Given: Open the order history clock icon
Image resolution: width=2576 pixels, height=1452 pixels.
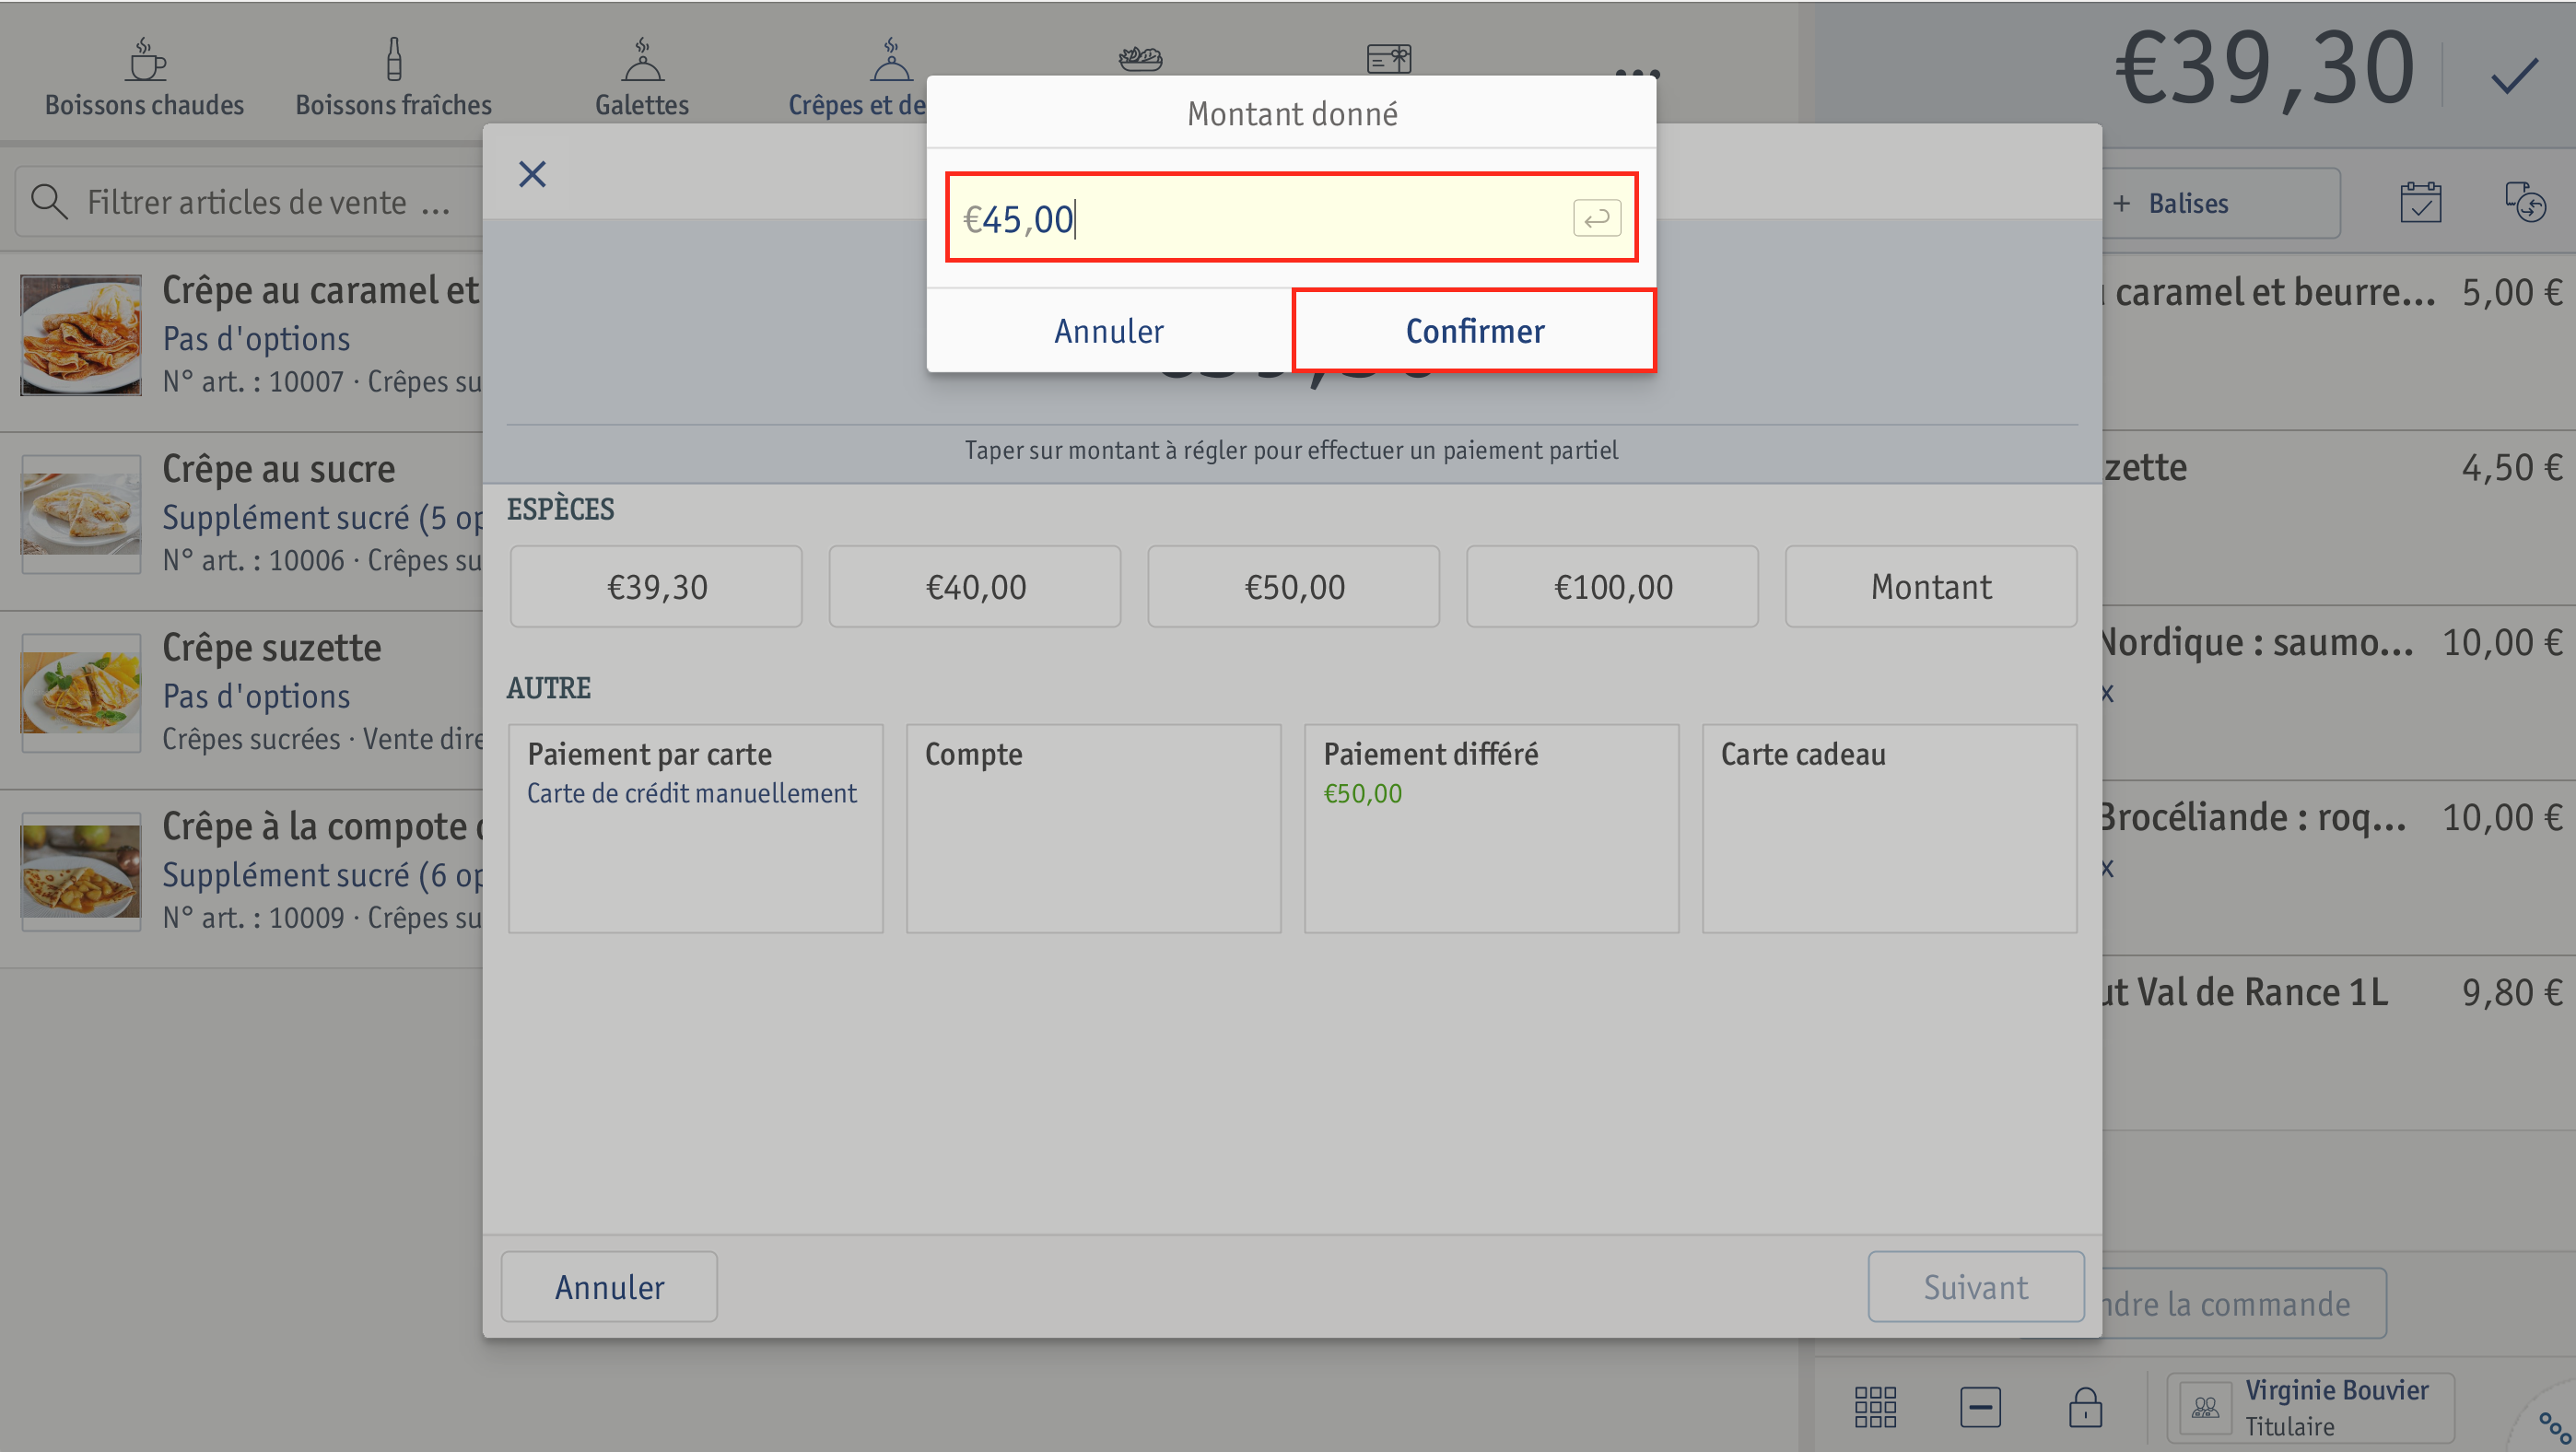Looking at the screenshot, I should point(2525,202).
